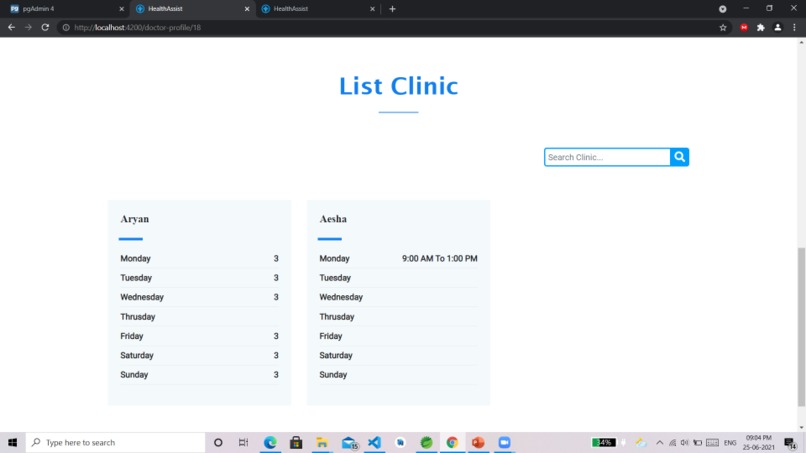Click Thursday row in Aryan card
806x453 pixels.
coord(199,317)
